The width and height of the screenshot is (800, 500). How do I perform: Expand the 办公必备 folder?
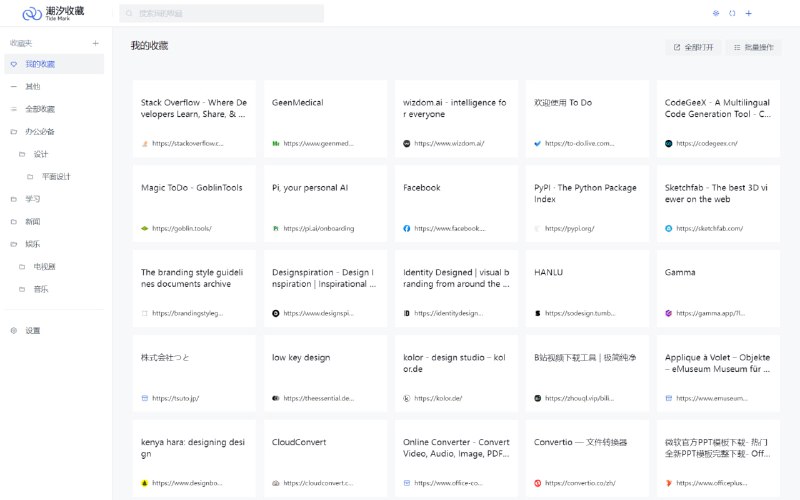click(14, 132)
